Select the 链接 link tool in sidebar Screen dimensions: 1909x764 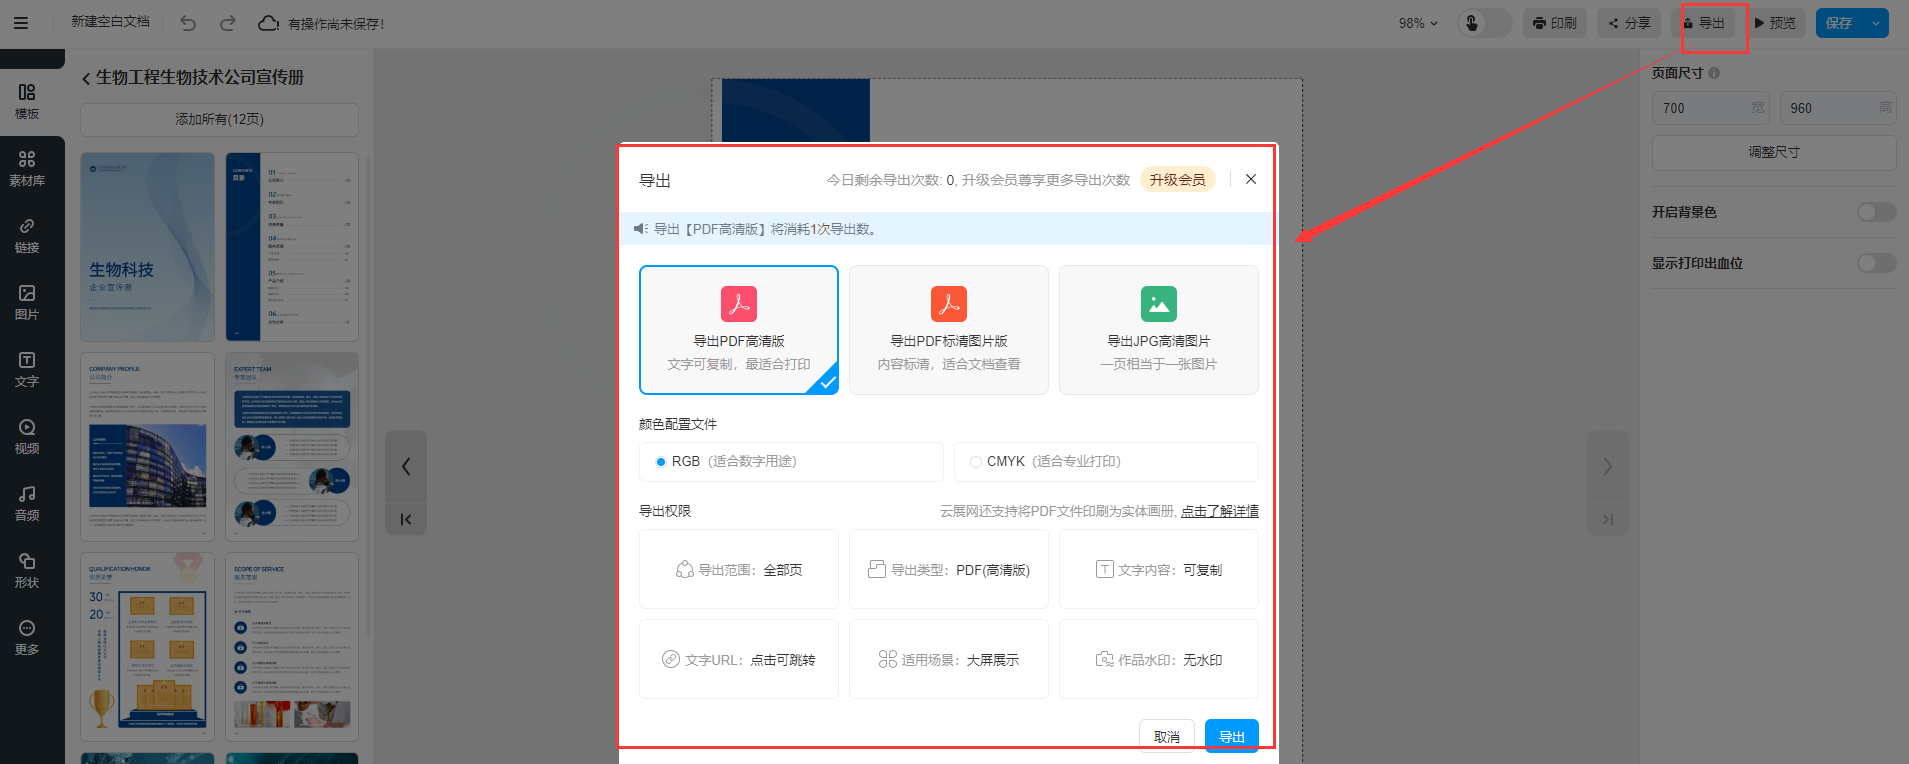click(x=27, y=235)
